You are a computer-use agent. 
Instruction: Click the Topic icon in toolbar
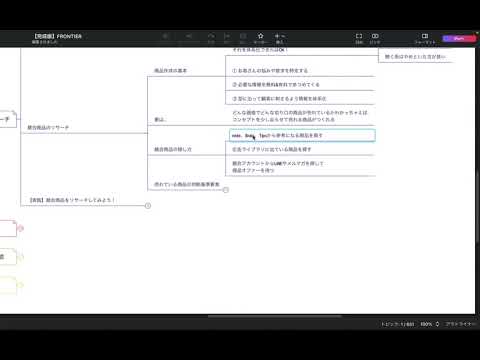[165, 36]
